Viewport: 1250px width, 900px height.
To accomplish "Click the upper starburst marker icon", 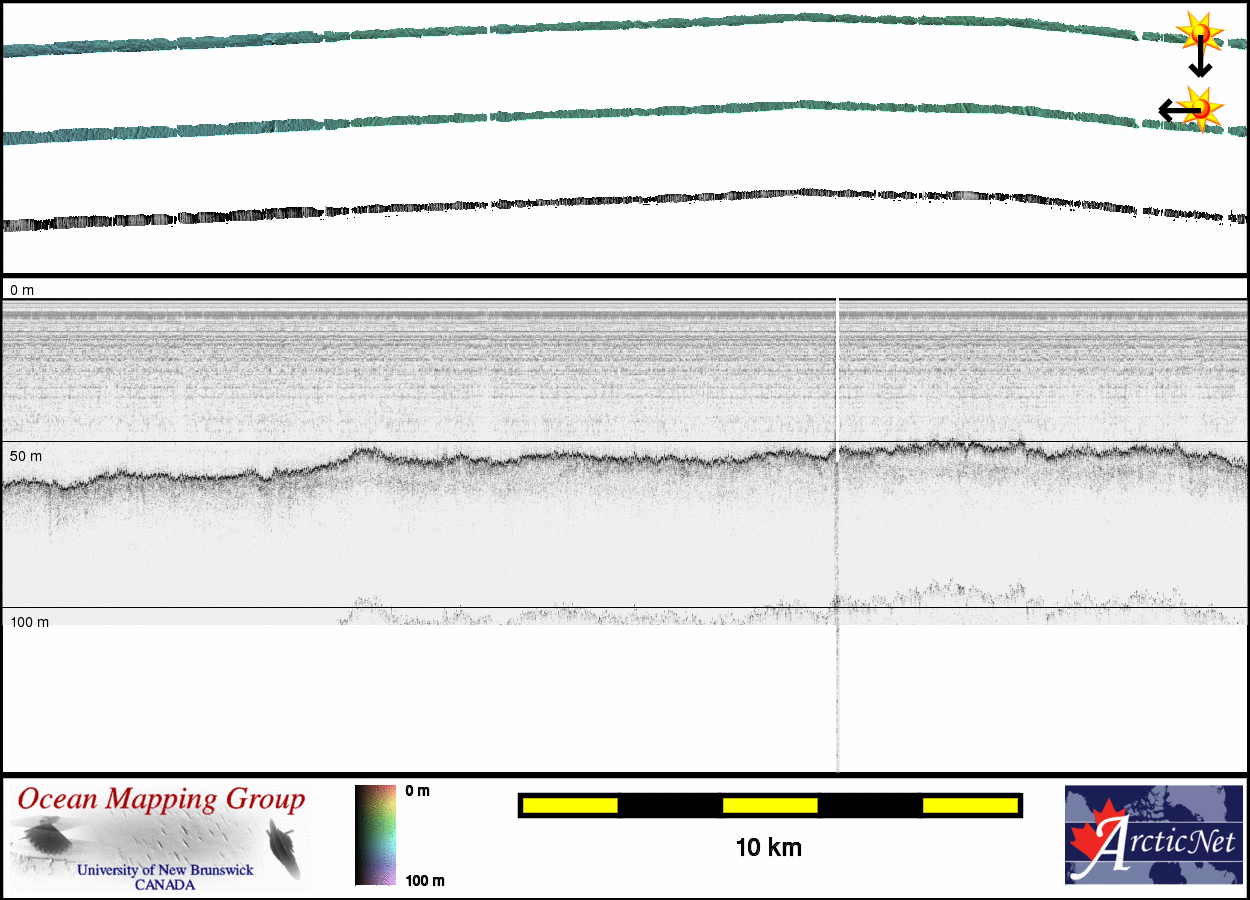I will pos(1199,33).
